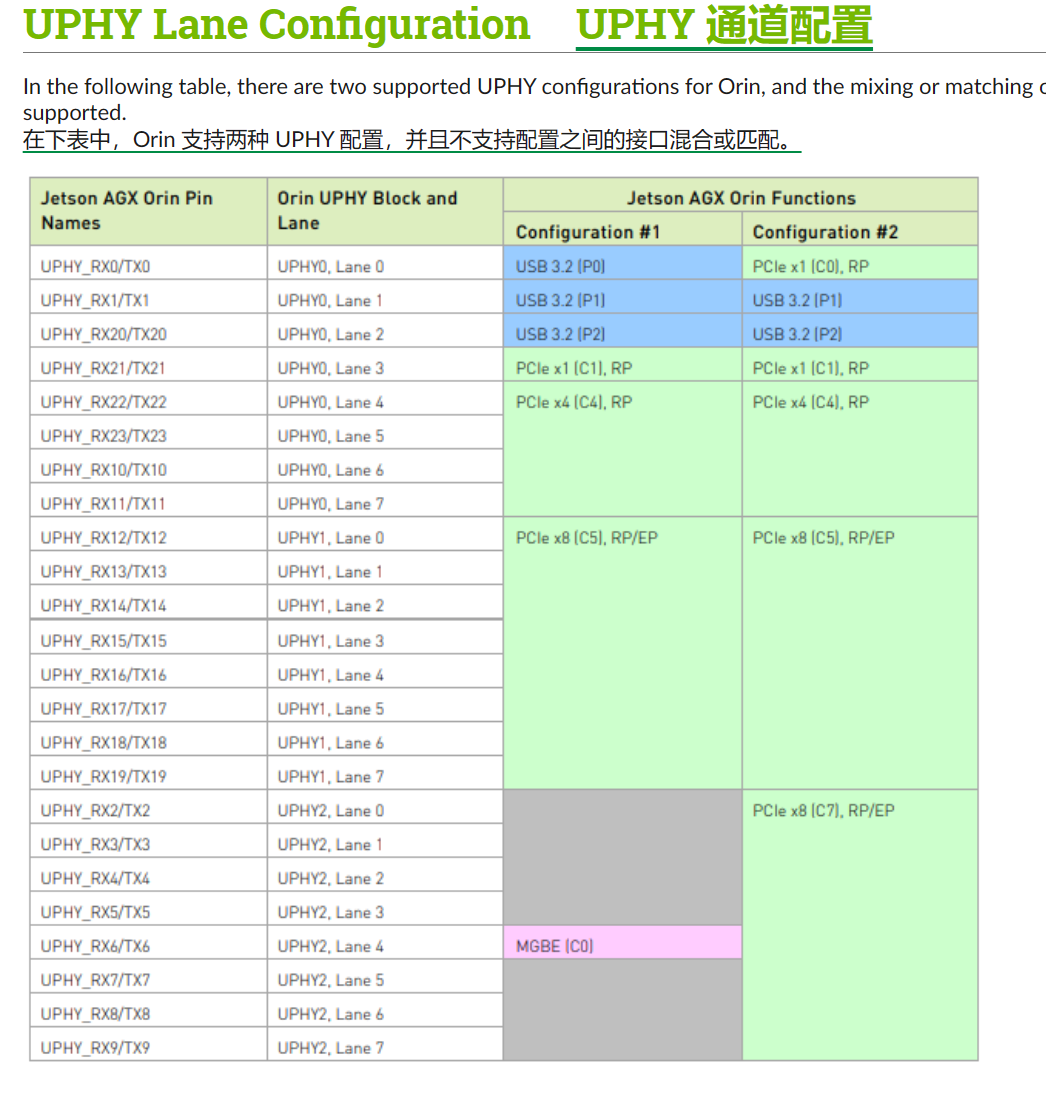Image resolution: width=1046 pixels, height=1094 pixels.
Task: Select the UPHY_RX6/TX6 cell
Action: pyautogui.click(x=149, y=943)
